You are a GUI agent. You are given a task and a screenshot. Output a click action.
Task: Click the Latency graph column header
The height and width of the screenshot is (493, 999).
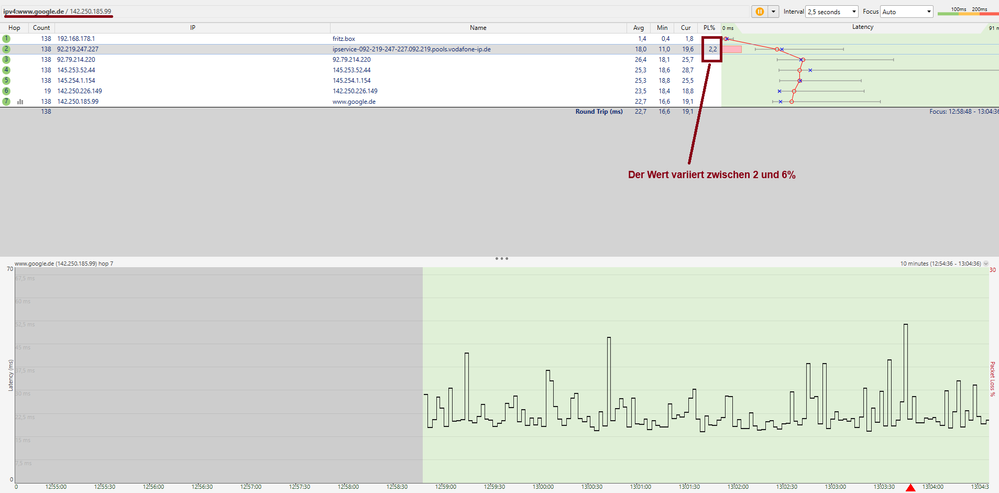(863, 27)
